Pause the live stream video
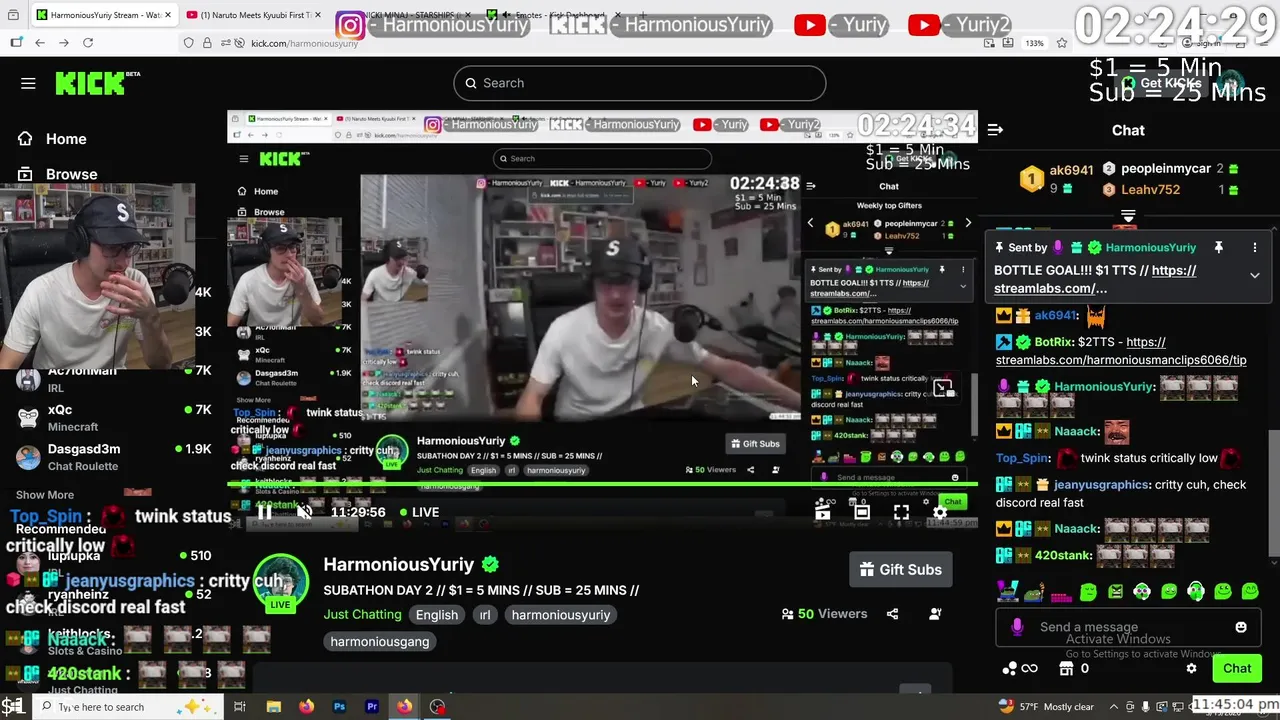The width and height of the screenshot is (1280, 720). (x=264, y=512)
